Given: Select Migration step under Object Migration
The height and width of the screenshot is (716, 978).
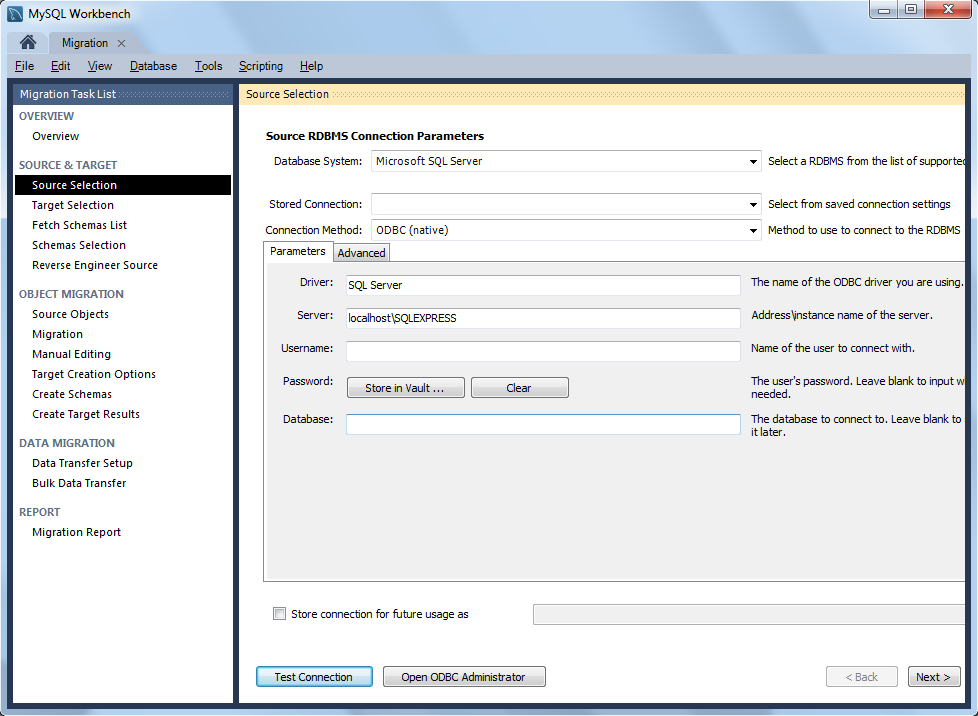Looking at the screenshot, I should [x=57, y=334].
